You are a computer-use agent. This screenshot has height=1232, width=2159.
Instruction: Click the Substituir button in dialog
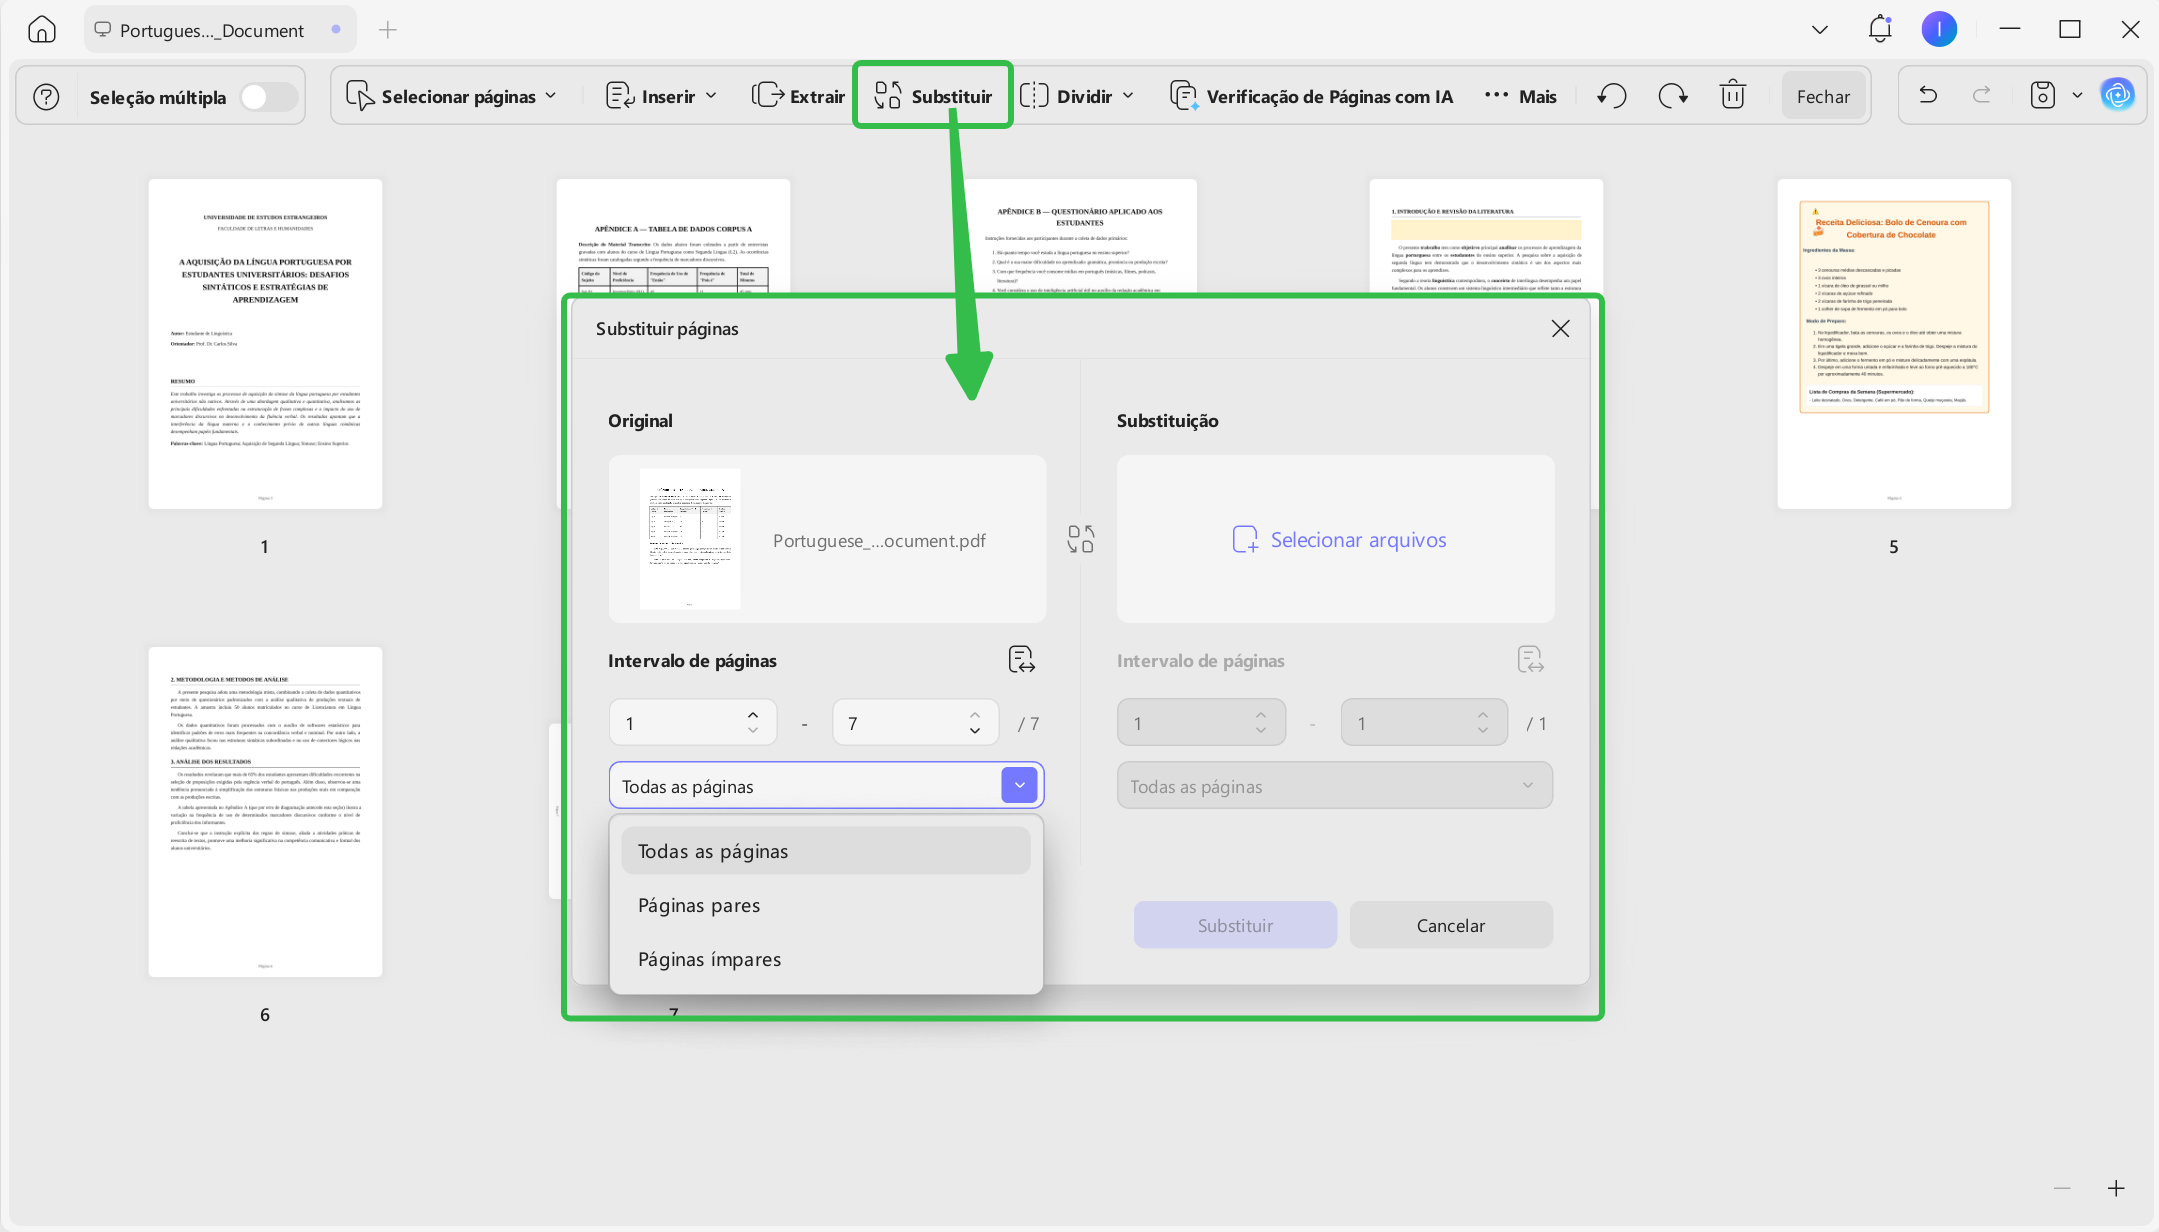click(1235, 925)
